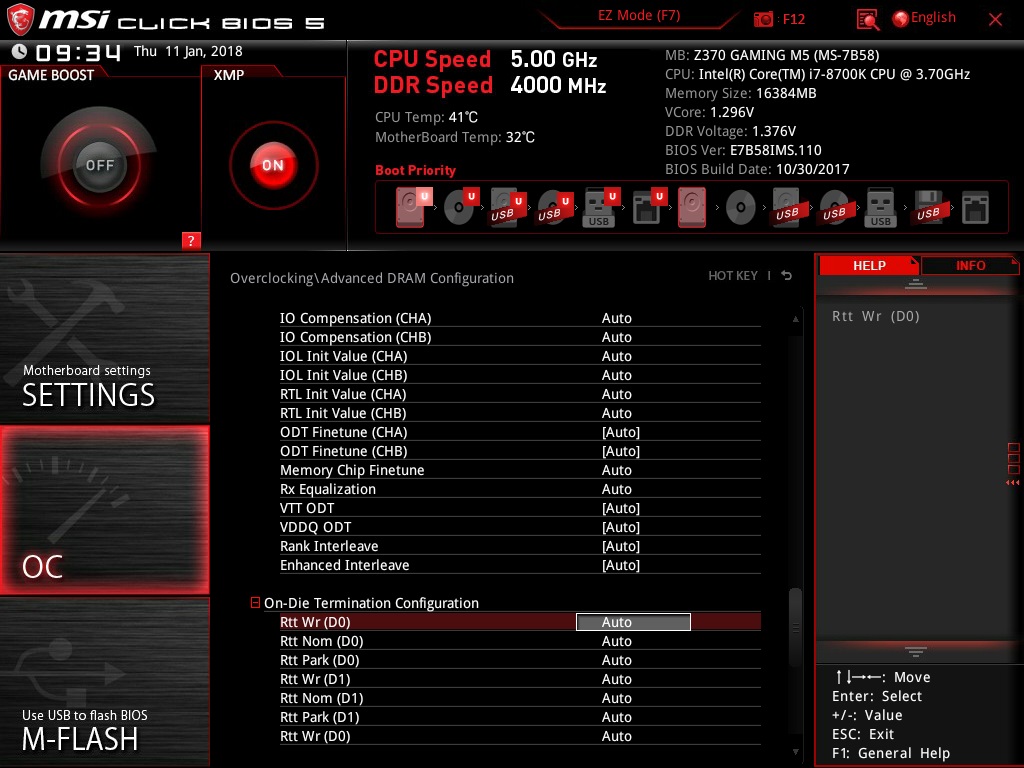Select the UEFI USB key boot icon
The height and width of the screenshot is (768, 1024).
(x=601, y=208)
